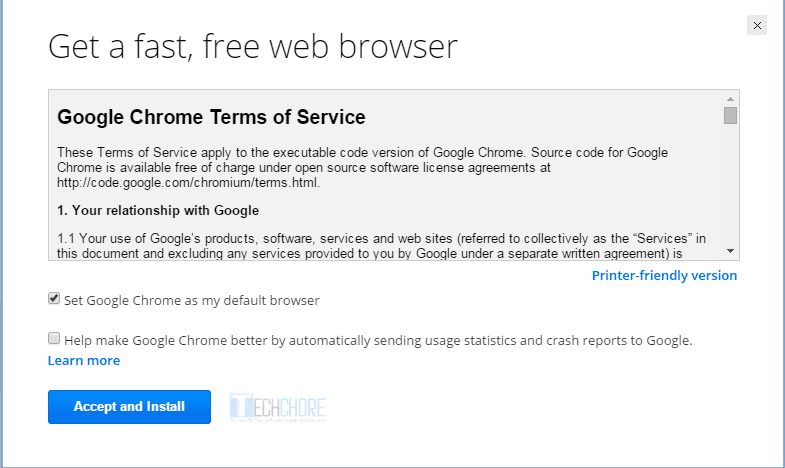Open the Printer-friendly version link
The width and height of the screenshot is (785, 468).
click(664, 275)
